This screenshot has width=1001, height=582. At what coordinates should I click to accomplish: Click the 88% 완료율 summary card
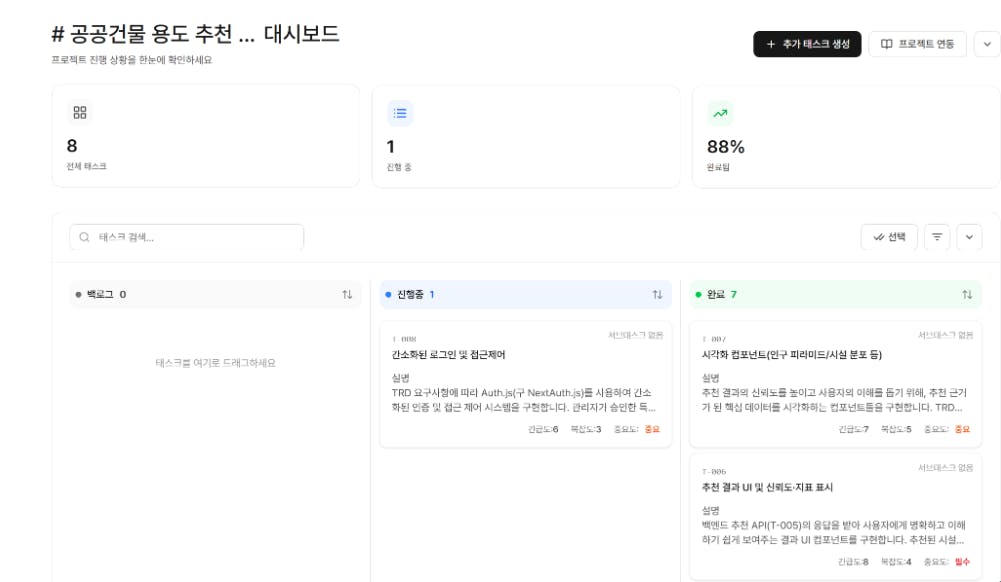click(847, 136)
